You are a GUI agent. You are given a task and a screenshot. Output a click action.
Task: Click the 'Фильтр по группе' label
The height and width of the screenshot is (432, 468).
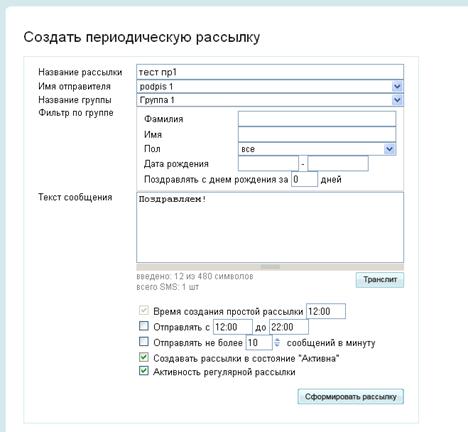click(x=76, y=113)
